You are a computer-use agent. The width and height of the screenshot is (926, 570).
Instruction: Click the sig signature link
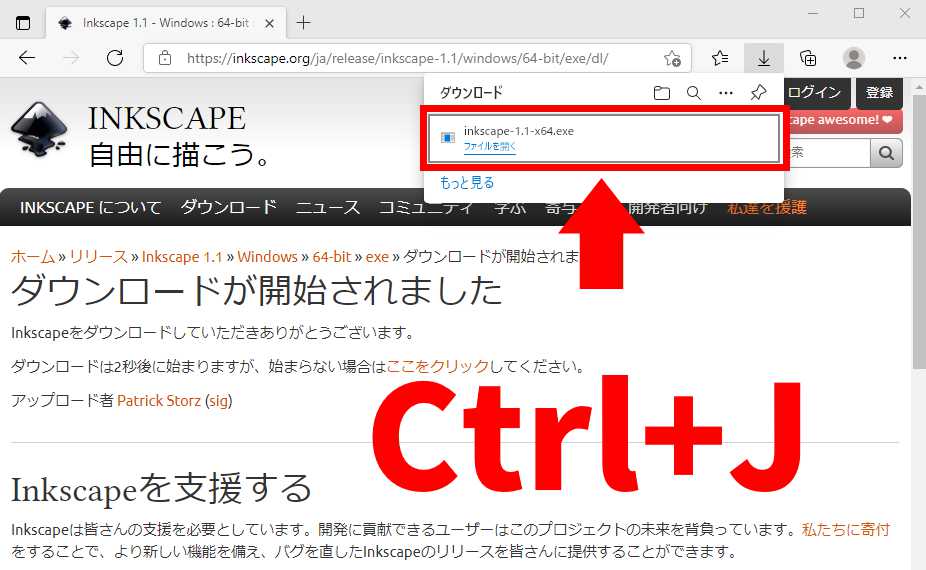tap(219, 401)
